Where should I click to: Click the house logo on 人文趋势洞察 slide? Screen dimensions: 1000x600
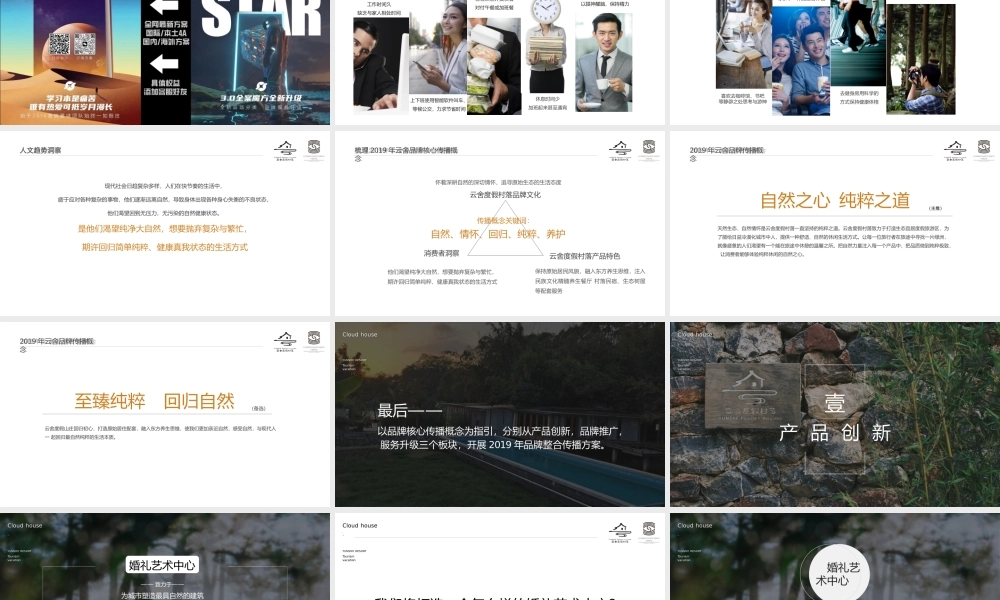click(x=285, y=149)
